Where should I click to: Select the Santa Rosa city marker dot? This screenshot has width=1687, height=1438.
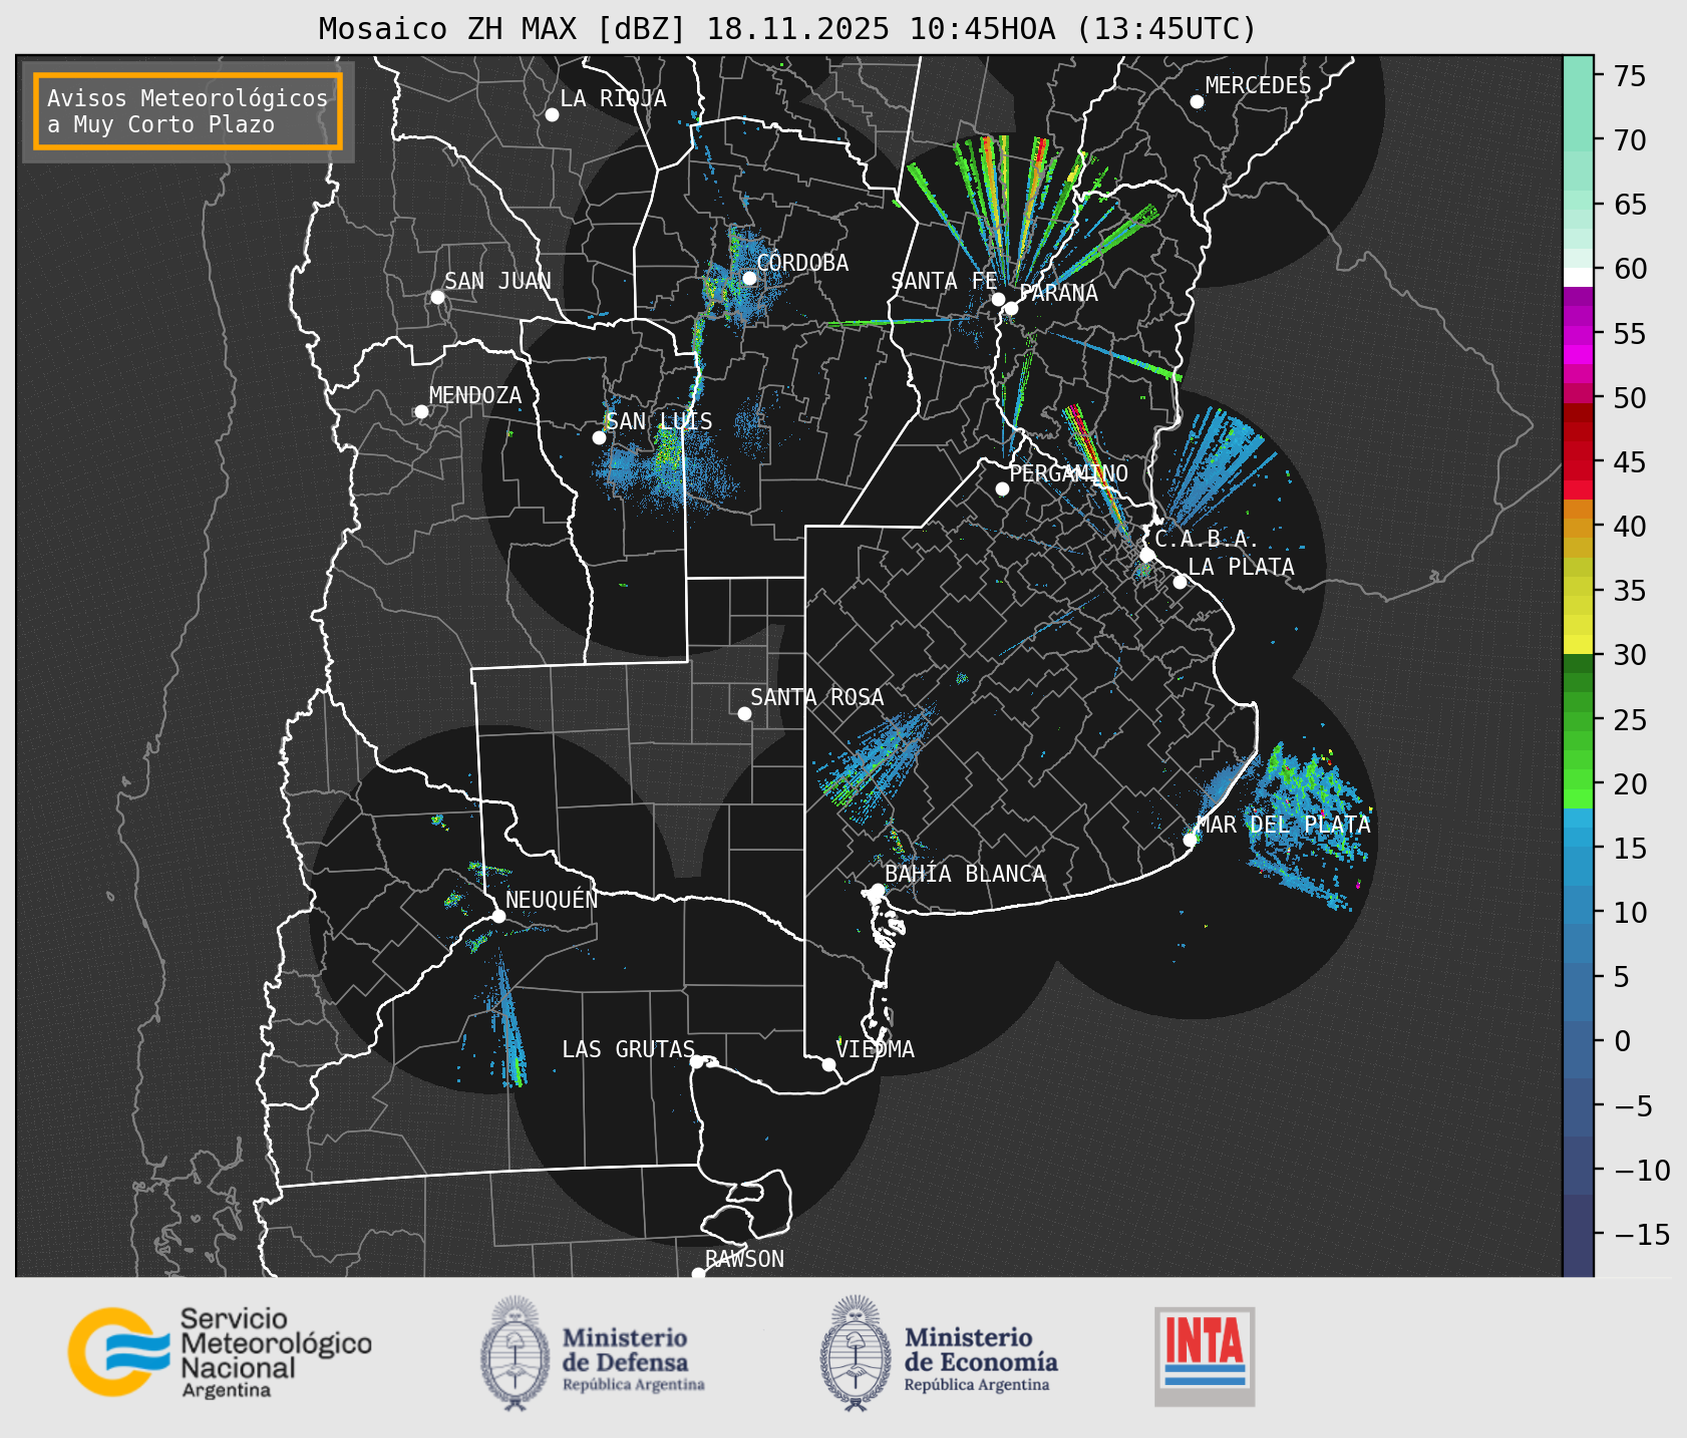point(744,713)
